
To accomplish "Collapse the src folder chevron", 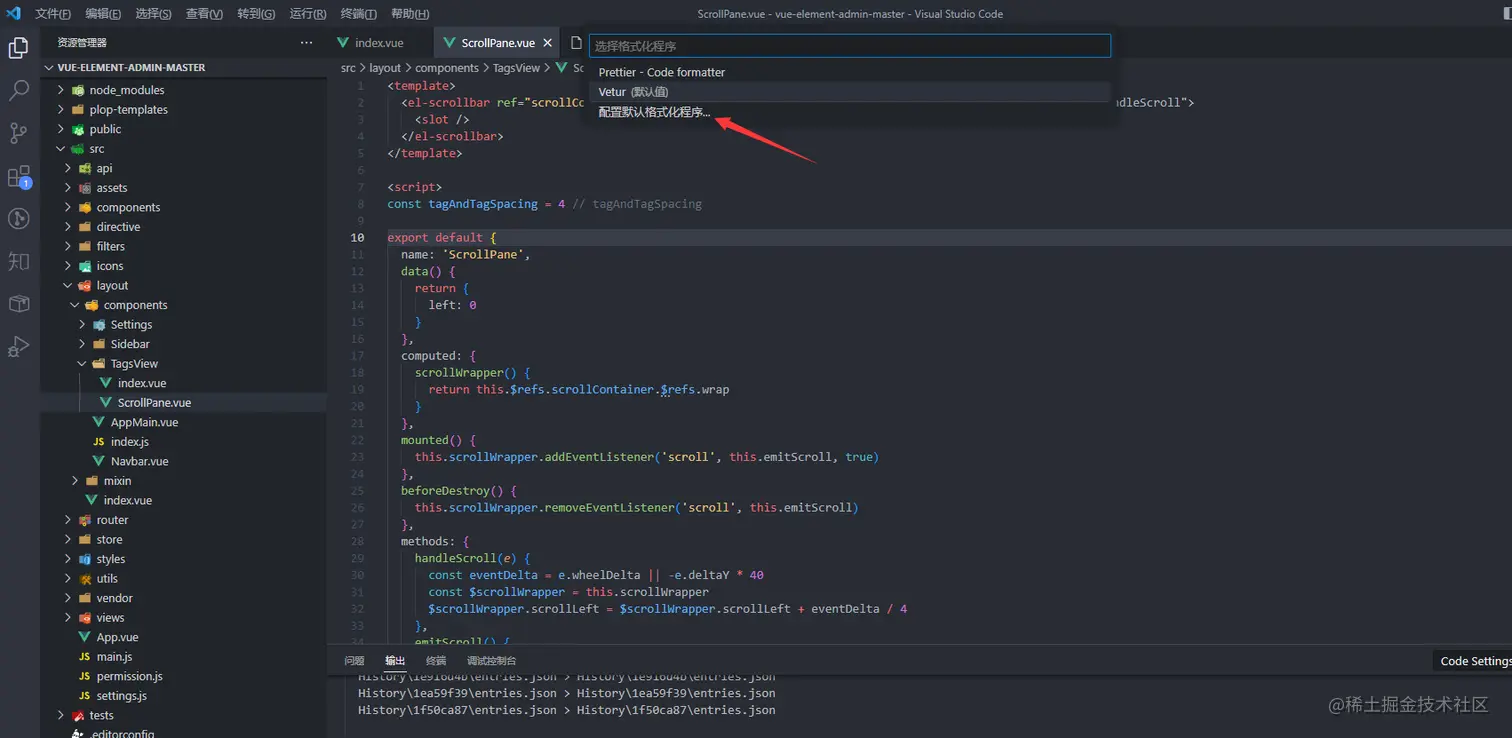I will 61,149.
